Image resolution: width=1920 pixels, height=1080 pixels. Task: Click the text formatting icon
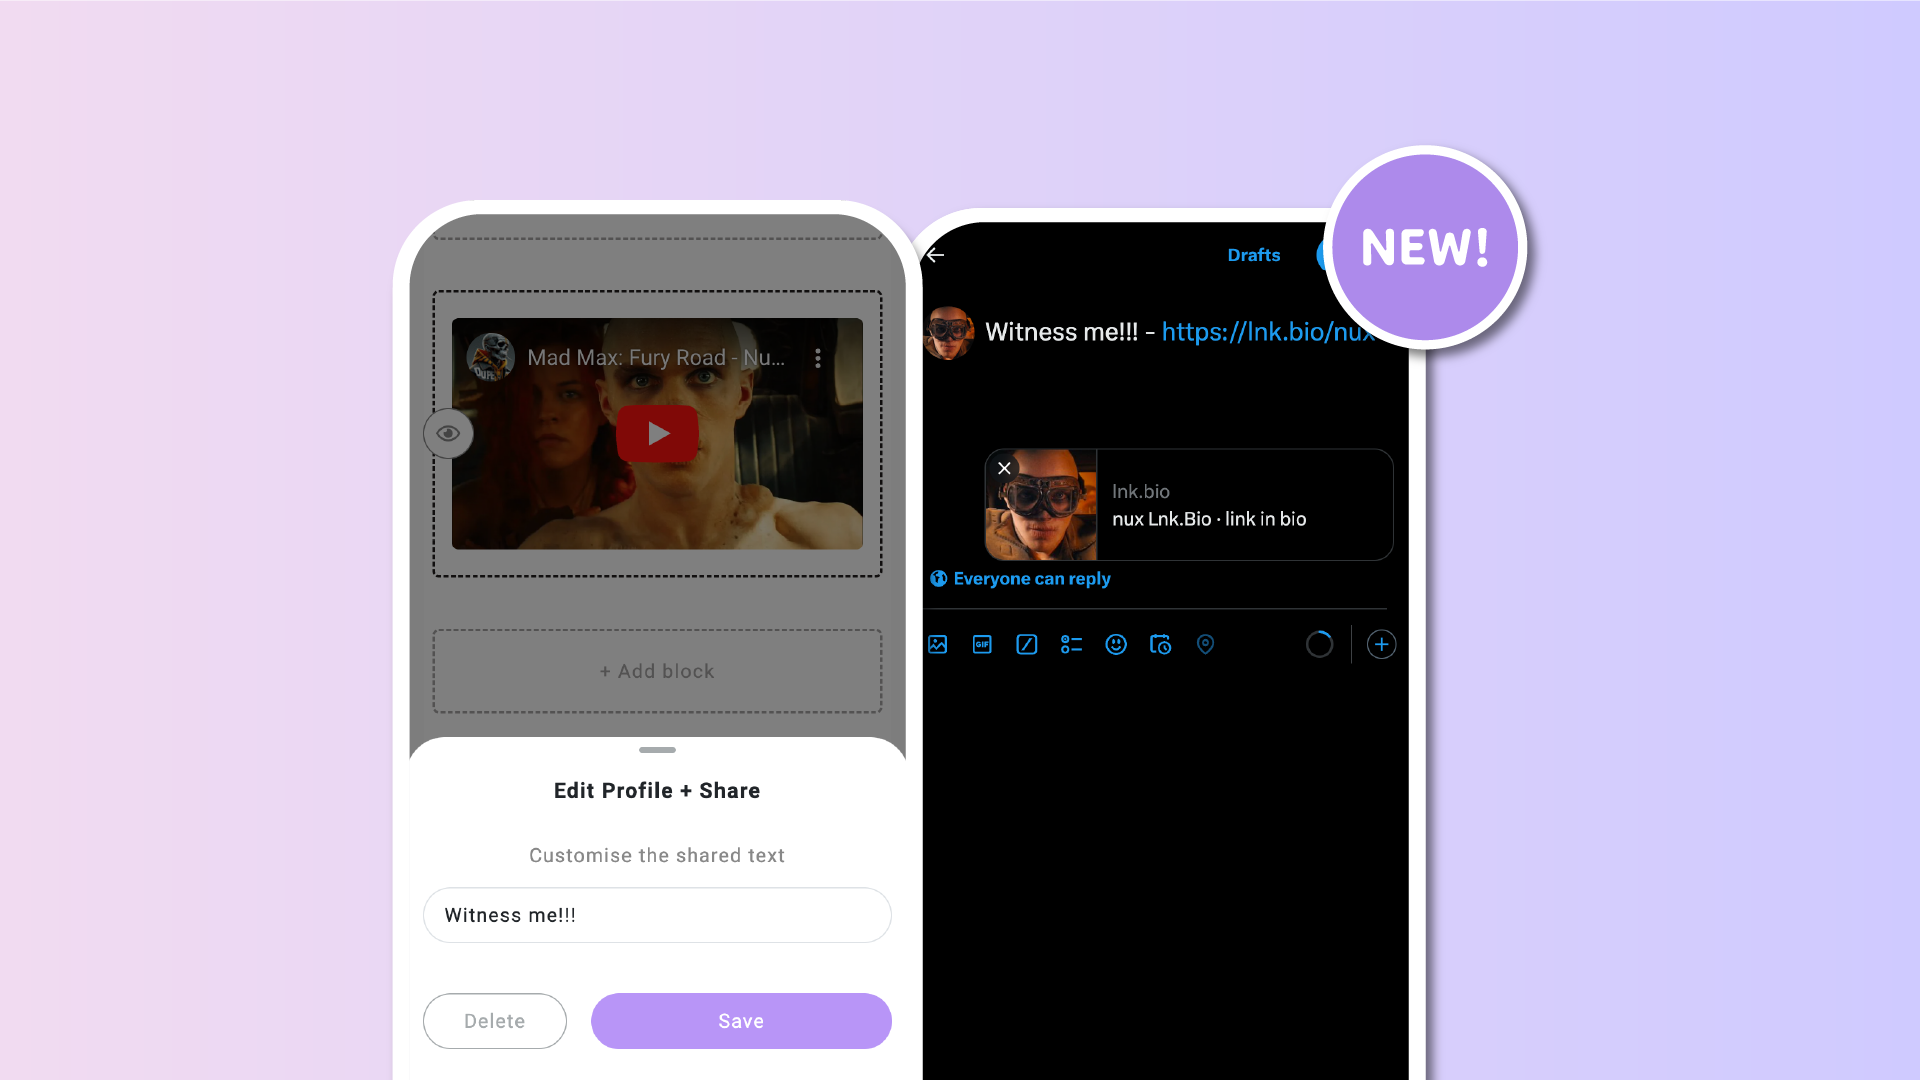point(1026,645)
